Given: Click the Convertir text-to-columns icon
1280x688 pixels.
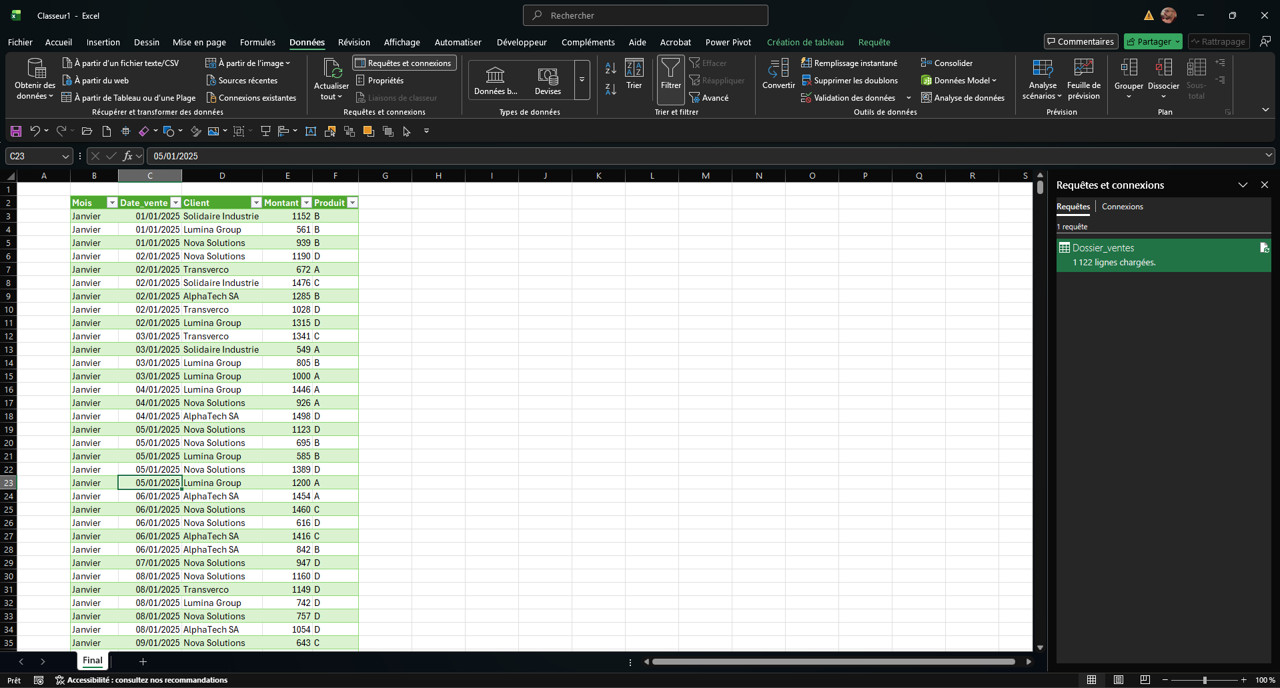Looking at the screenshot, I should click(778, 70).
